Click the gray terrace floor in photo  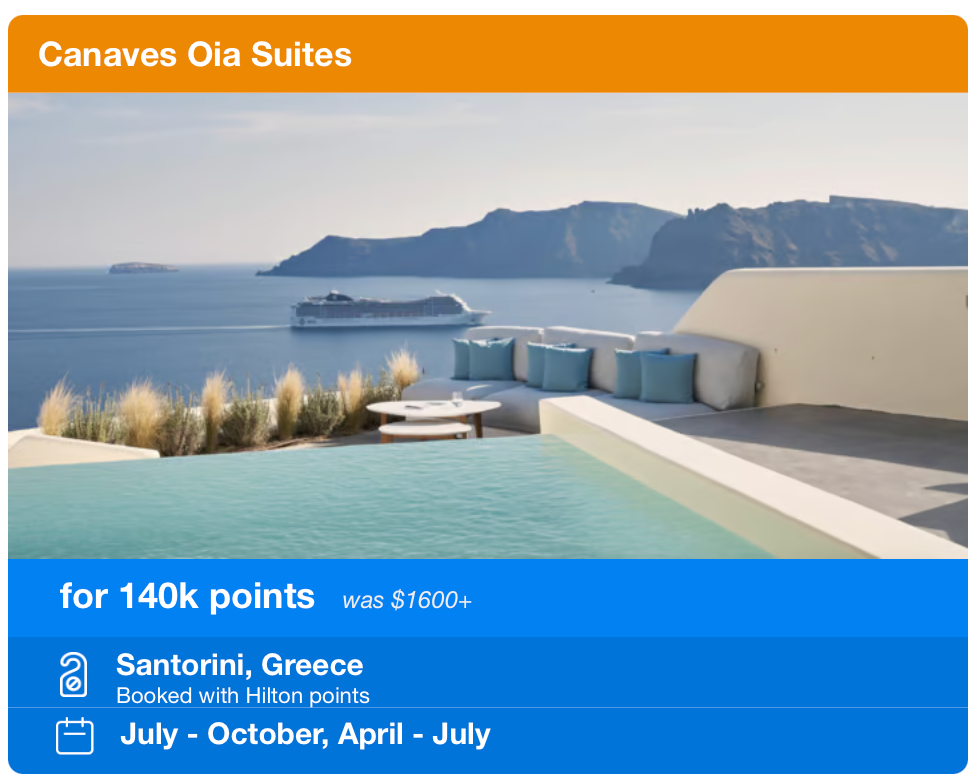(x=830, y=450)
